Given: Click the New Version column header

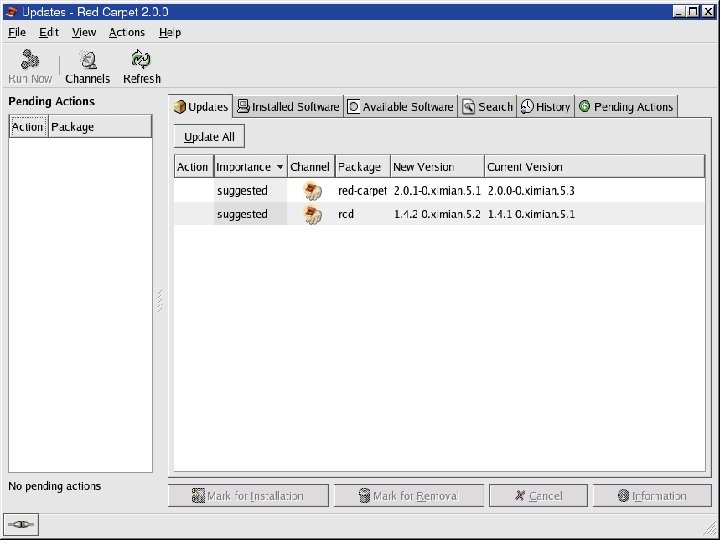Looking at the screenshot, I should [x=437, y=167].
